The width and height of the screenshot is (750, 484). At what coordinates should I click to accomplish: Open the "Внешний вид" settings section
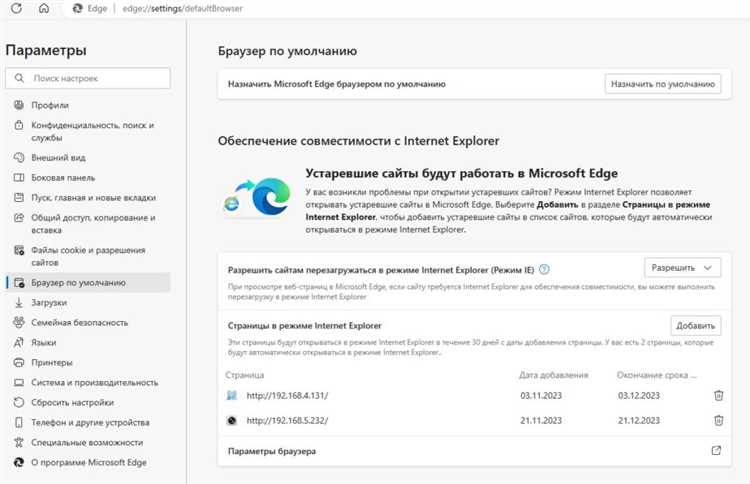pos(57,158)
